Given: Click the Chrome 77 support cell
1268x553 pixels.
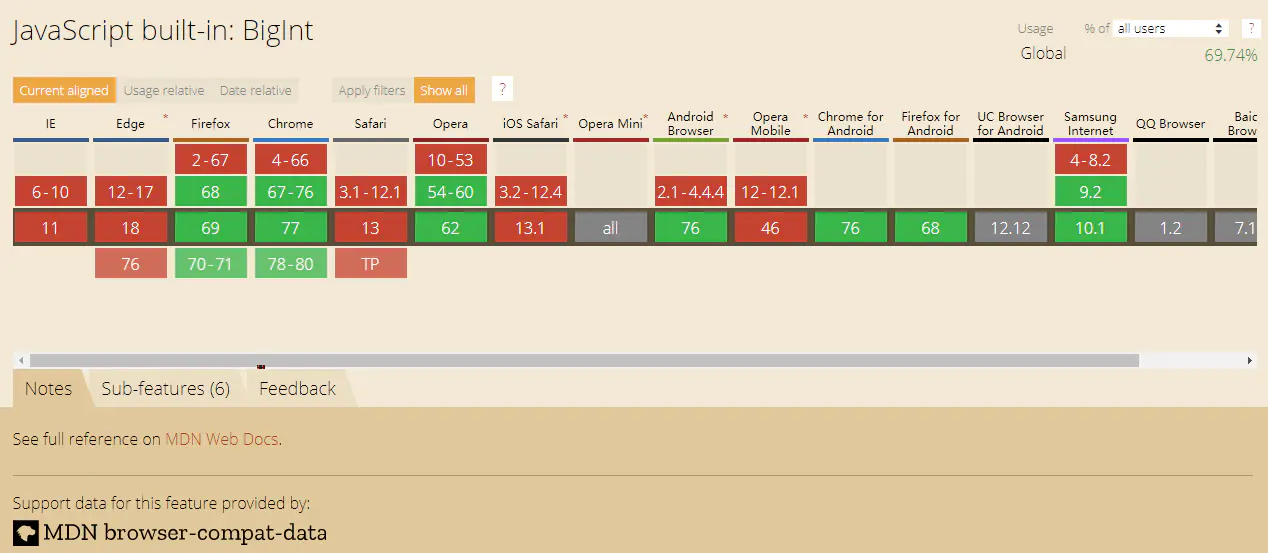Looking at the screenshot, I should coord(290,228).
